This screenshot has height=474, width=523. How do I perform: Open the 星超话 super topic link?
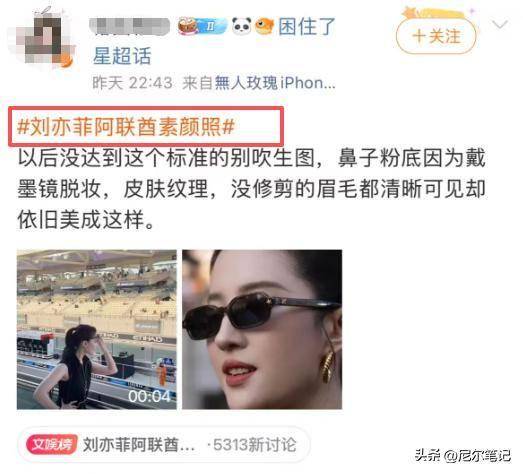[122, 55]
